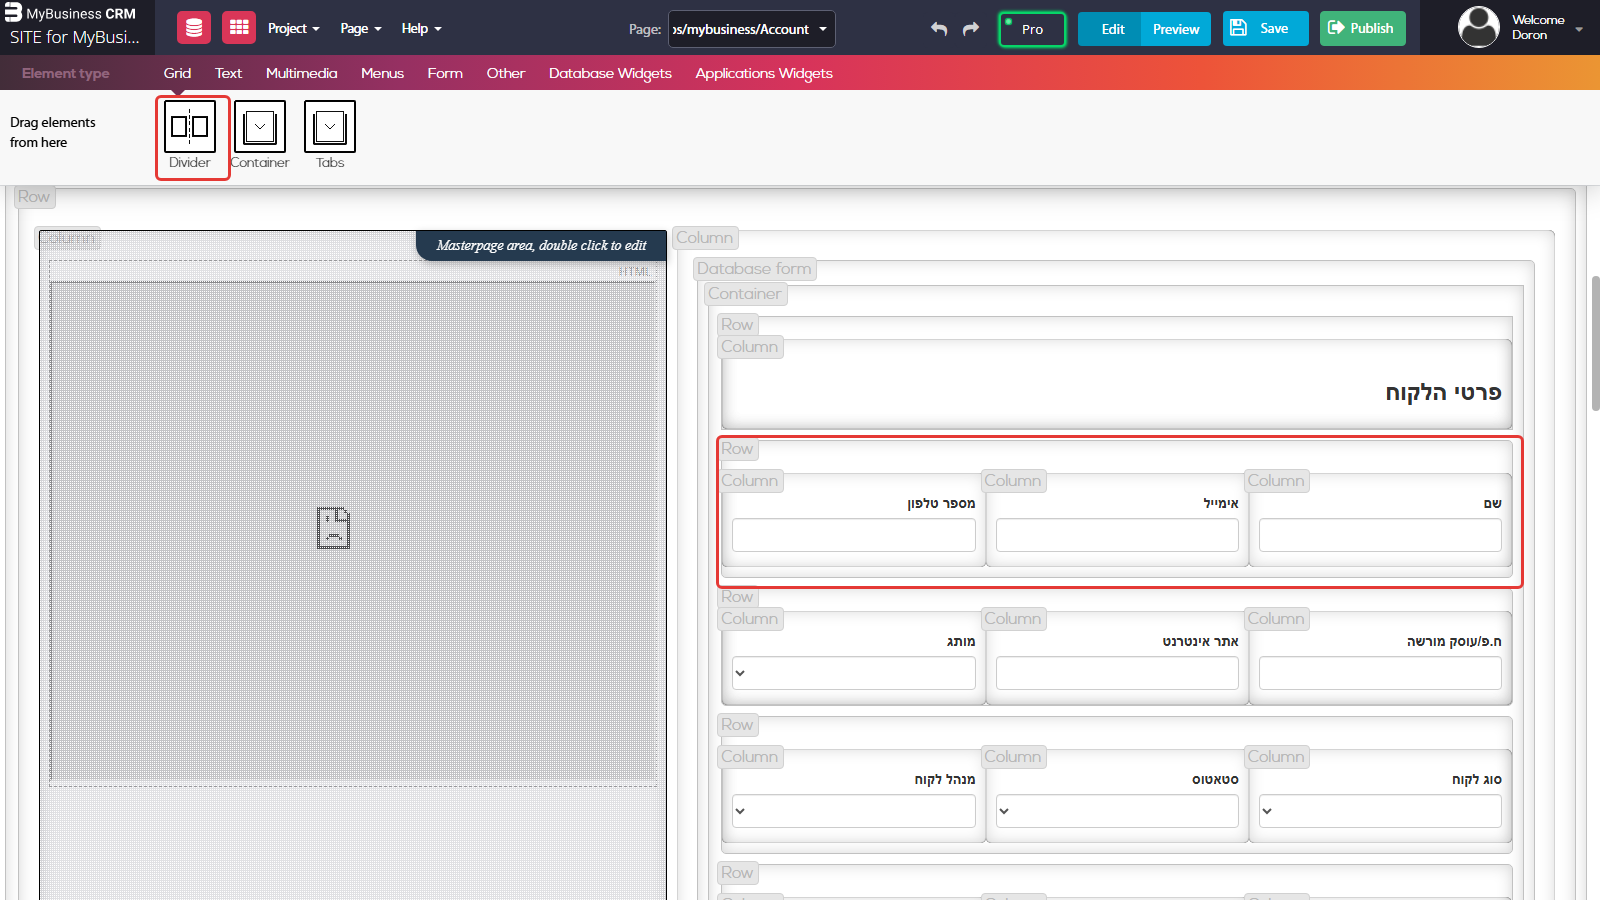Open the Page dropdown menu
The height and width of the screenshot is (900, 1600).
tap(361, 28)
